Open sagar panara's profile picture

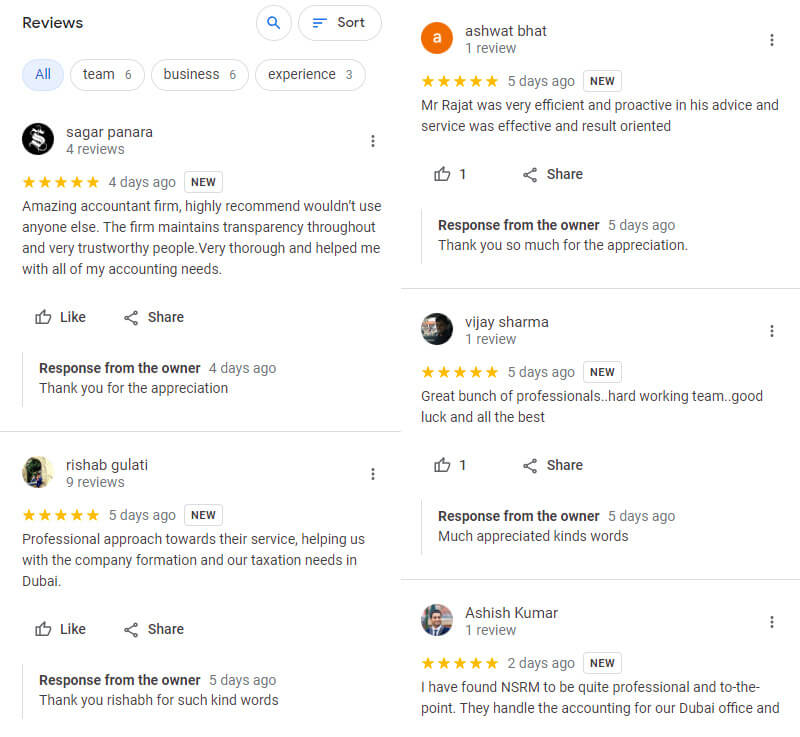[x=38, y=139]
